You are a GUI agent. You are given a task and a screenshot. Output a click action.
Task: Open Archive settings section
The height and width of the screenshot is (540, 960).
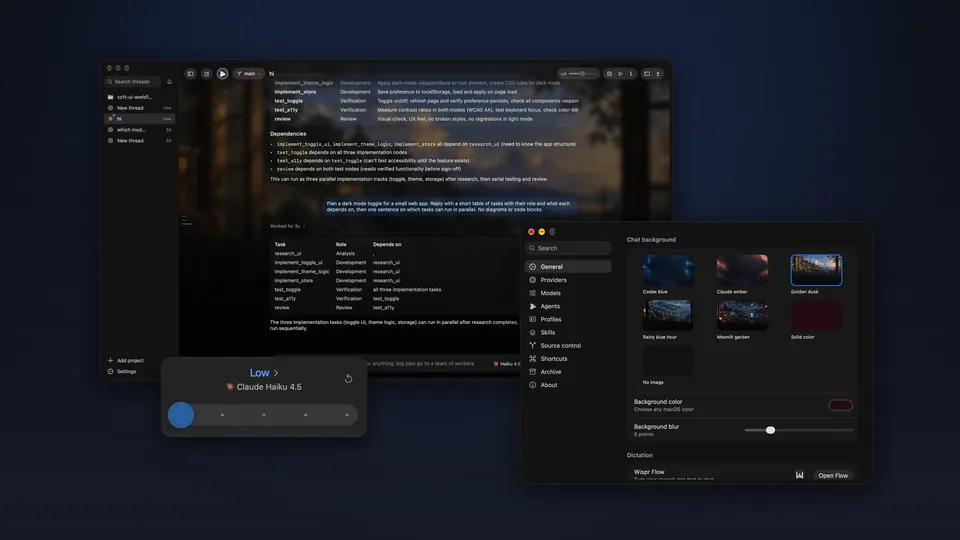coord(568,372)
